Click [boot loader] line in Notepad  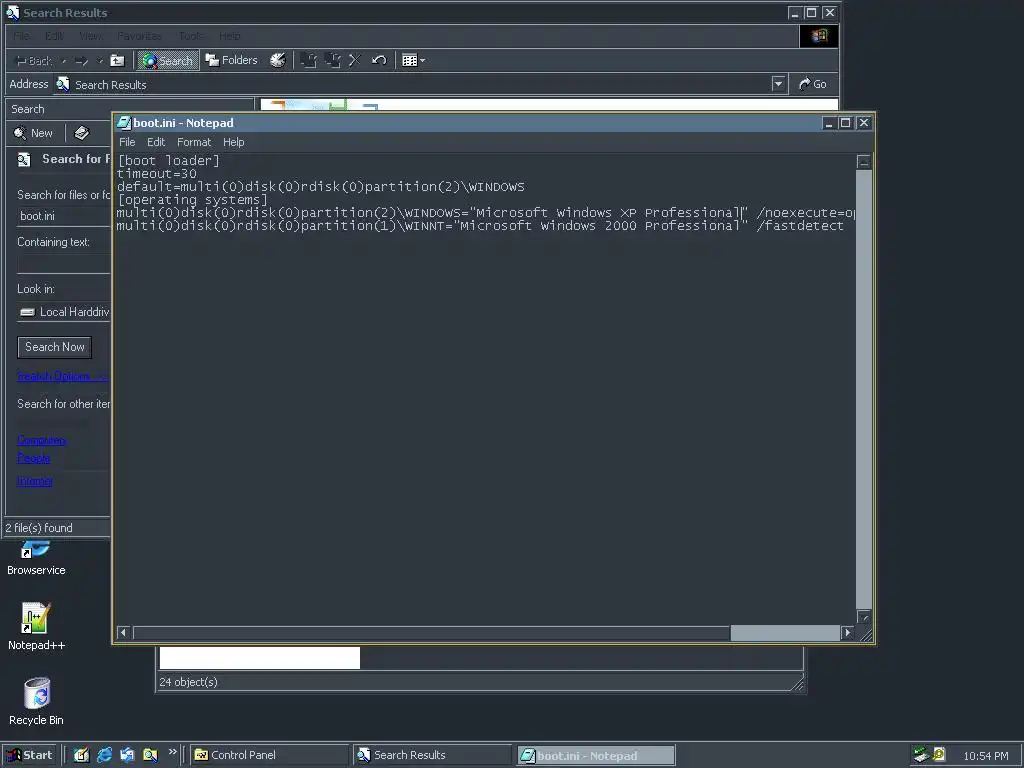(168, 161)
